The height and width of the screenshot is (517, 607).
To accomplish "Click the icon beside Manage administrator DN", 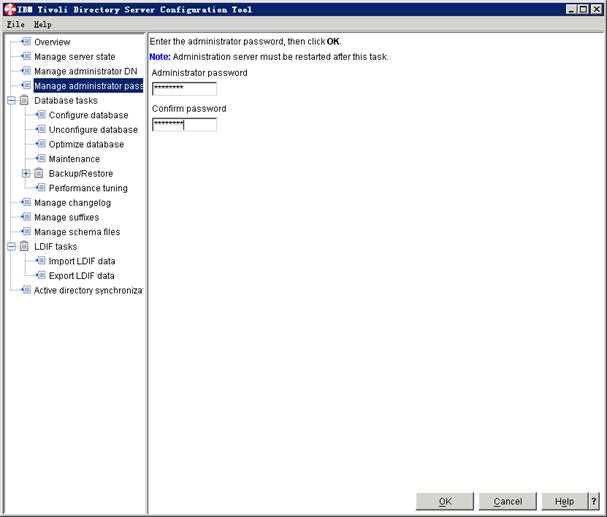I will [26, 71].
